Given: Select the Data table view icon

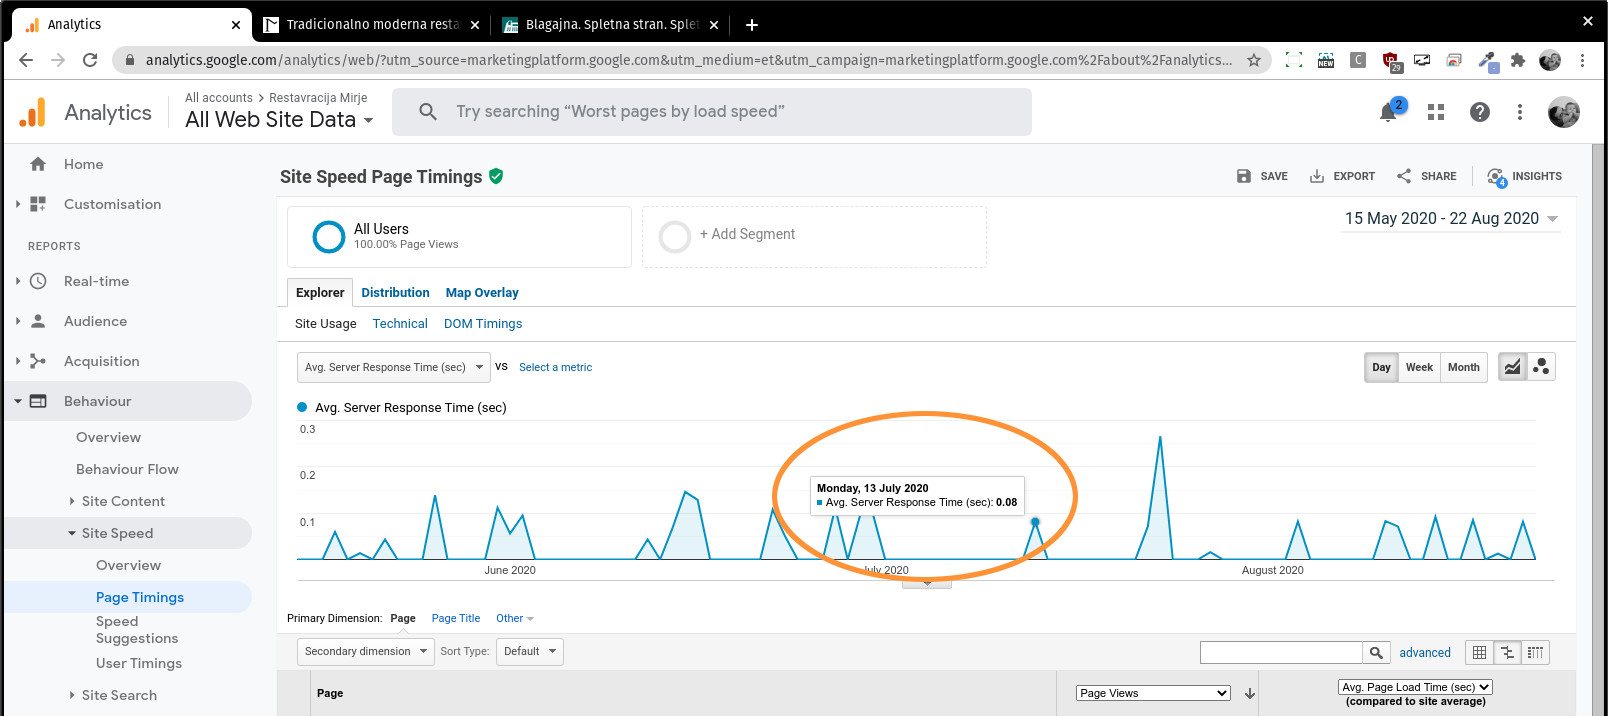Looking at the screenshot, I should coord(1479,653).
